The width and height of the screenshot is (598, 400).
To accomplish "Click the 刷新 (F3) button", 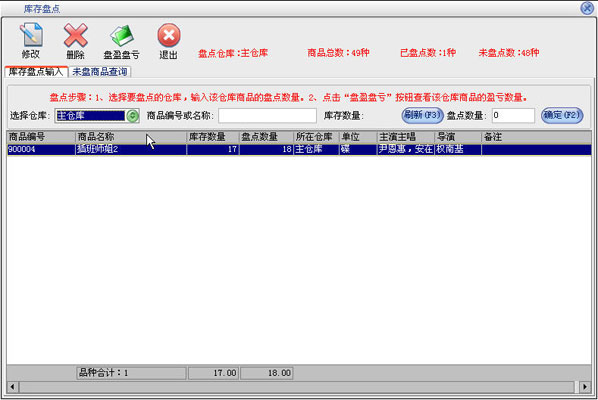I will 423,115.
